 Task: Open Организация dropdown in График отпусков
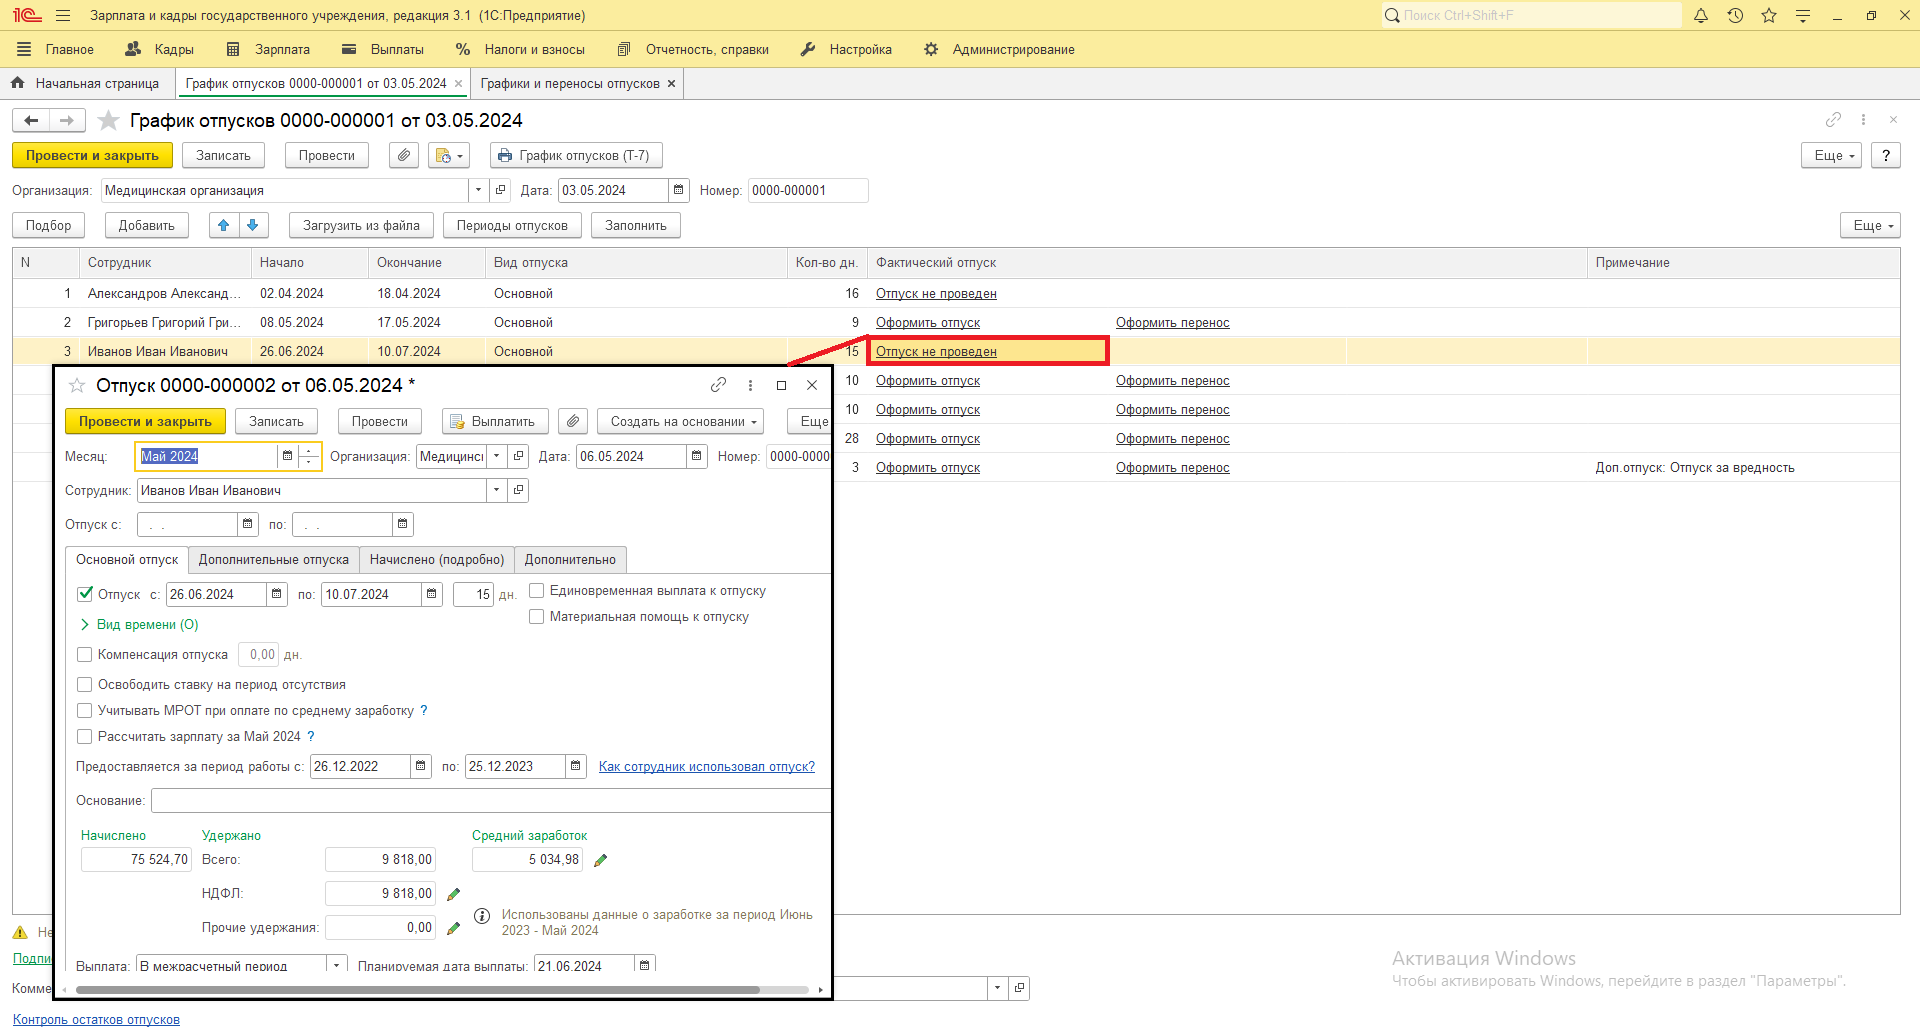coord(479,190)
